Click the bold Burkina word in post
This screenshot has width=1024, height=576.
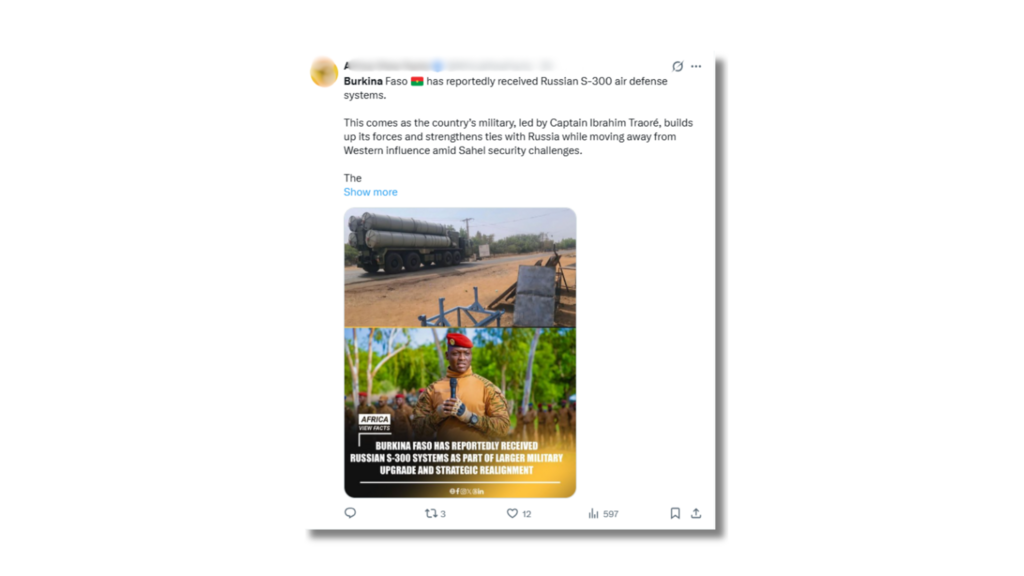pyautogui.click(x=363, y=81)
